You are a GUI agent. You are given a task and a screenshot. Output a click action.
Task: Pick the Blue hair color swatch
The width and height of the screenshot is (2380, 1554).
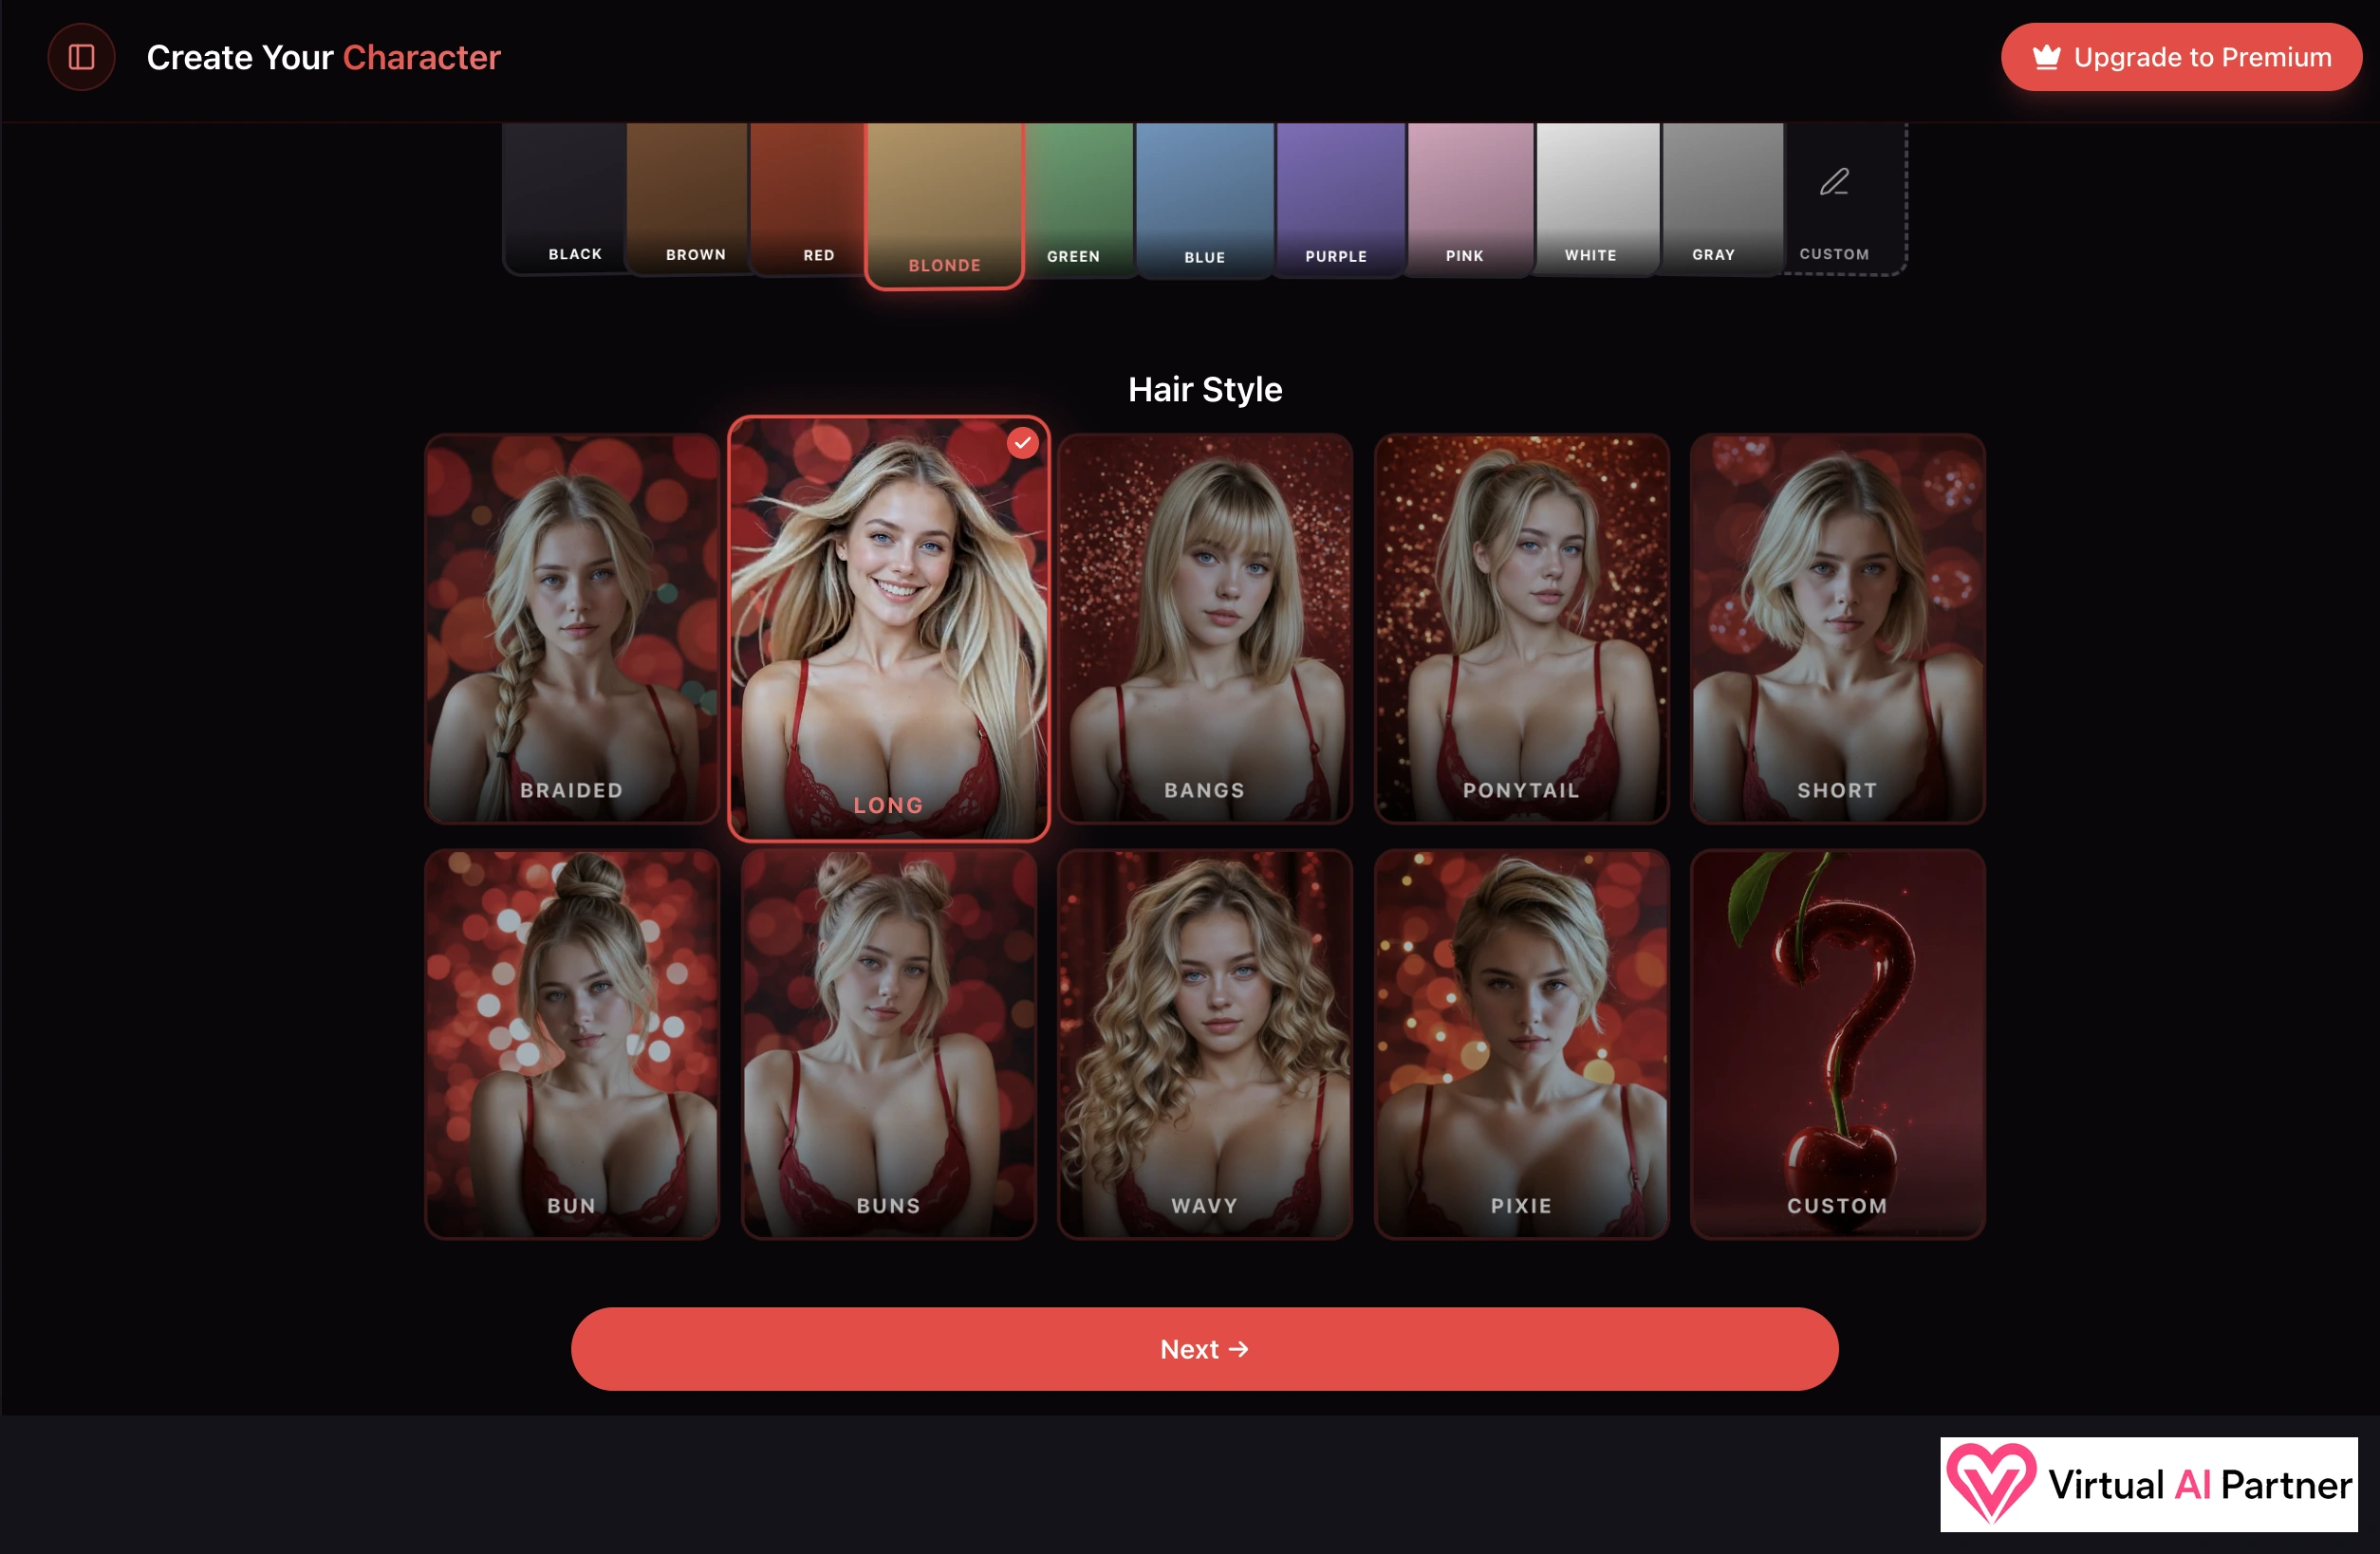click(1205, 199)
